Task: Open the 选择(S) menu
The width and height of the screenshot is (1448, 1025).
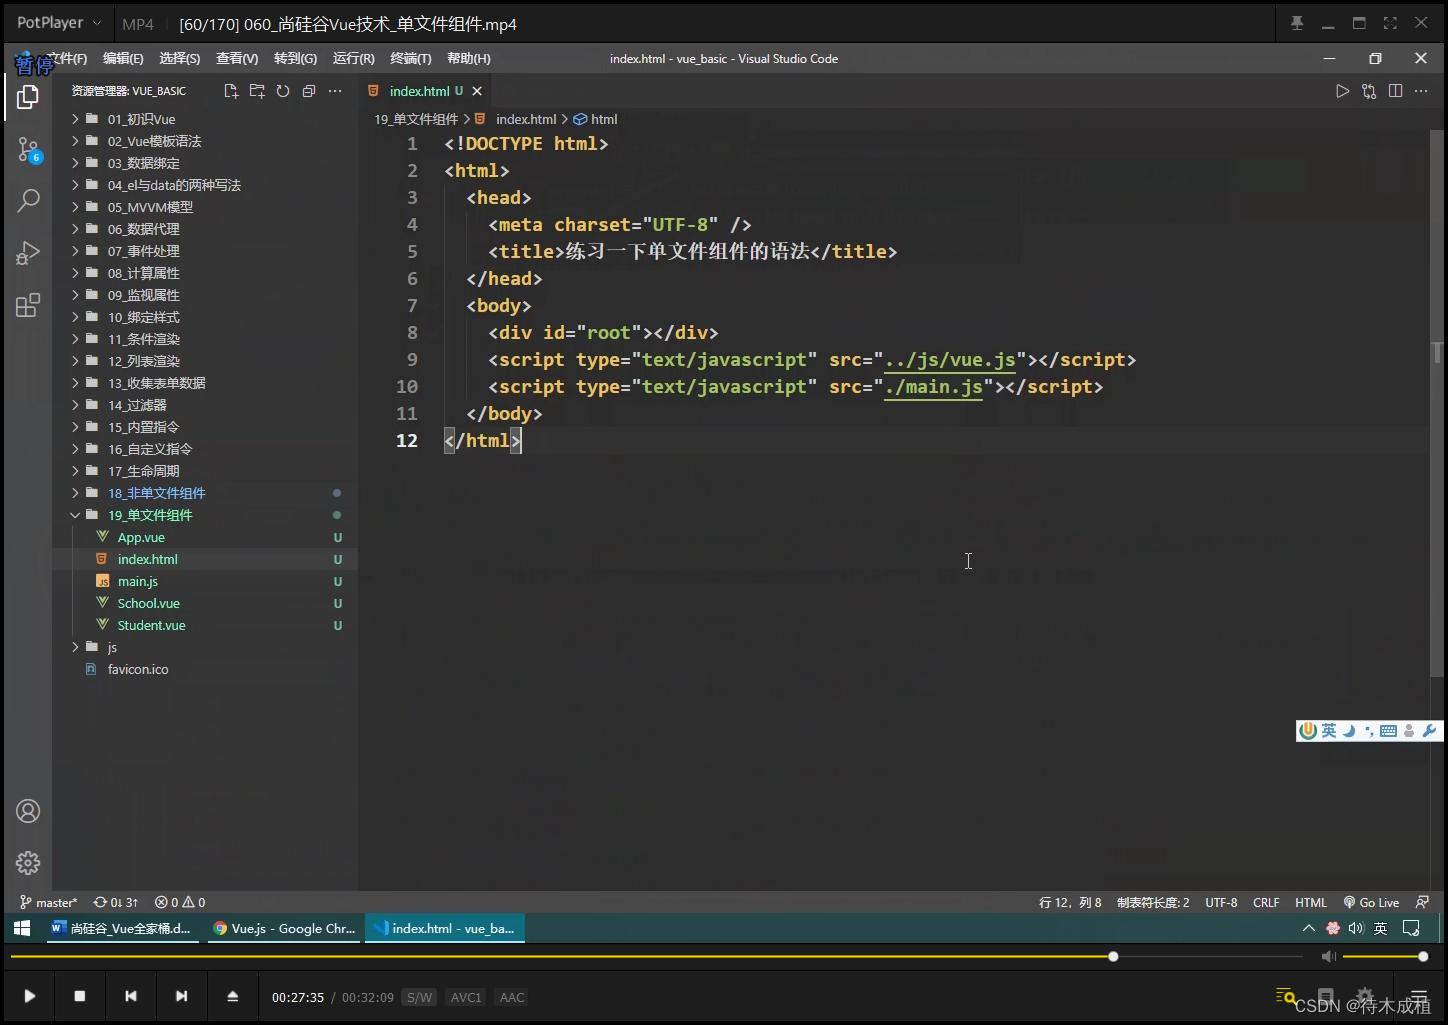Action: click(180, 59)
